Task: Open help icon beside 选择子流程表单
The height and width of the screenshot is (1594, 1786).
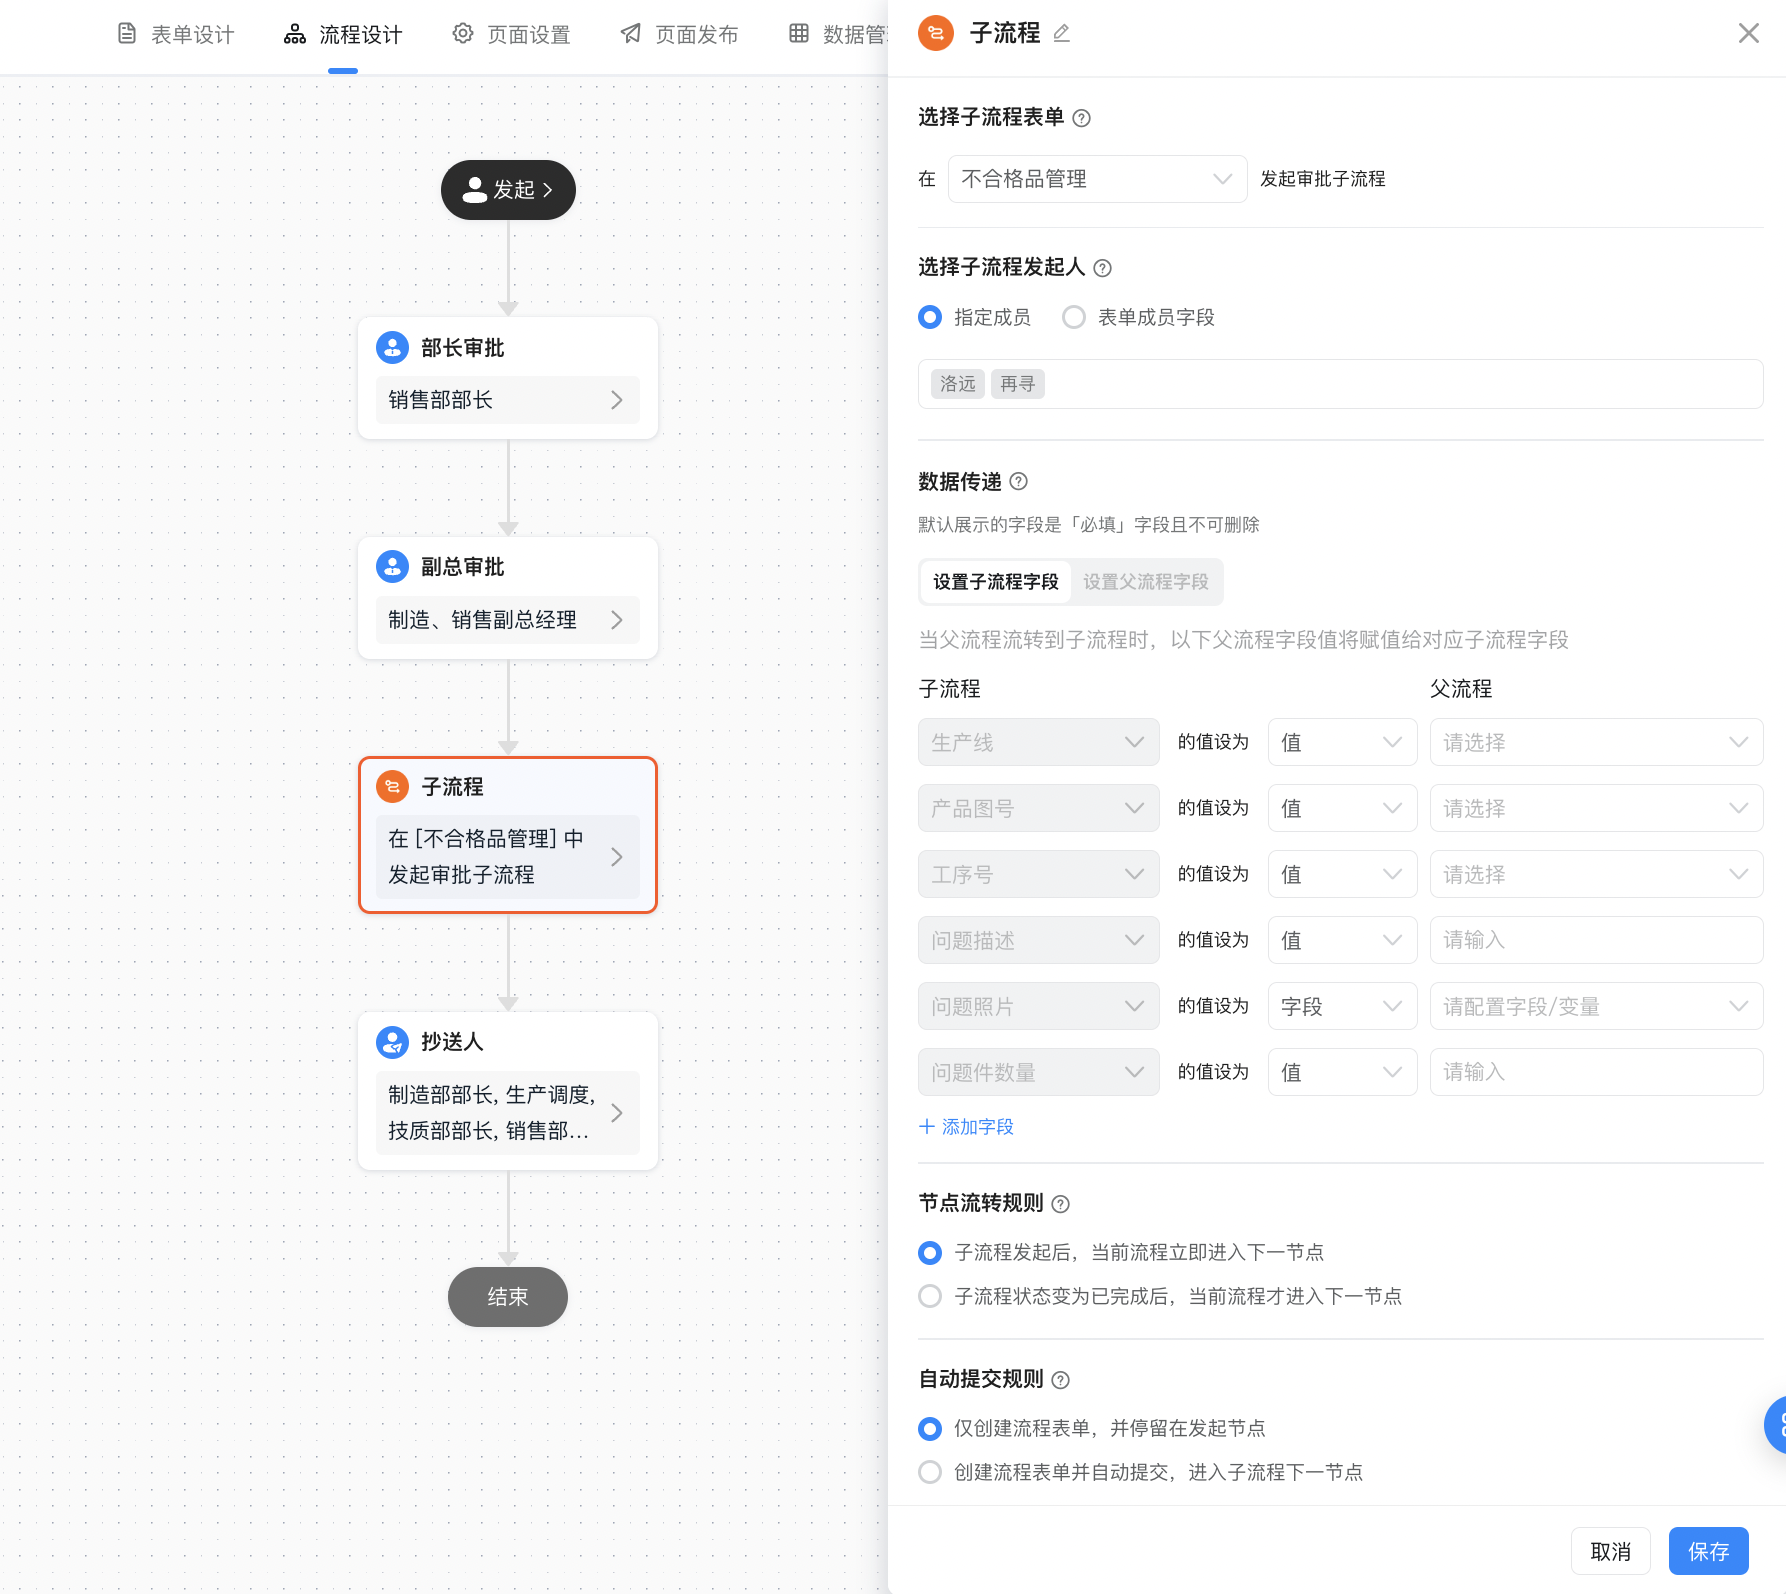Action: [x=1081, y=118]
